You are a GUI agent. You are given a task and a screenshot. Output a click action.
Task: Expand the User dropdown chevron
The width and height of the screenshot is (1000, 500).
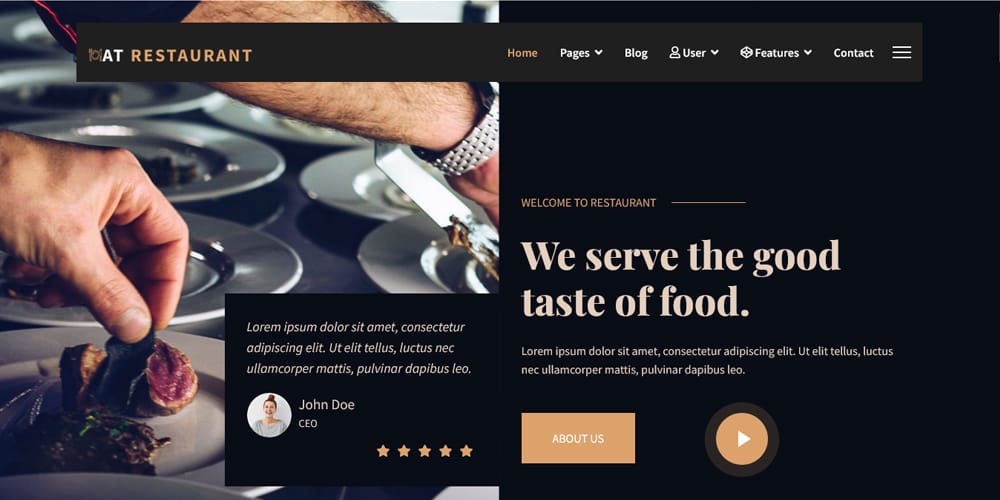click(x=715, y=53)
